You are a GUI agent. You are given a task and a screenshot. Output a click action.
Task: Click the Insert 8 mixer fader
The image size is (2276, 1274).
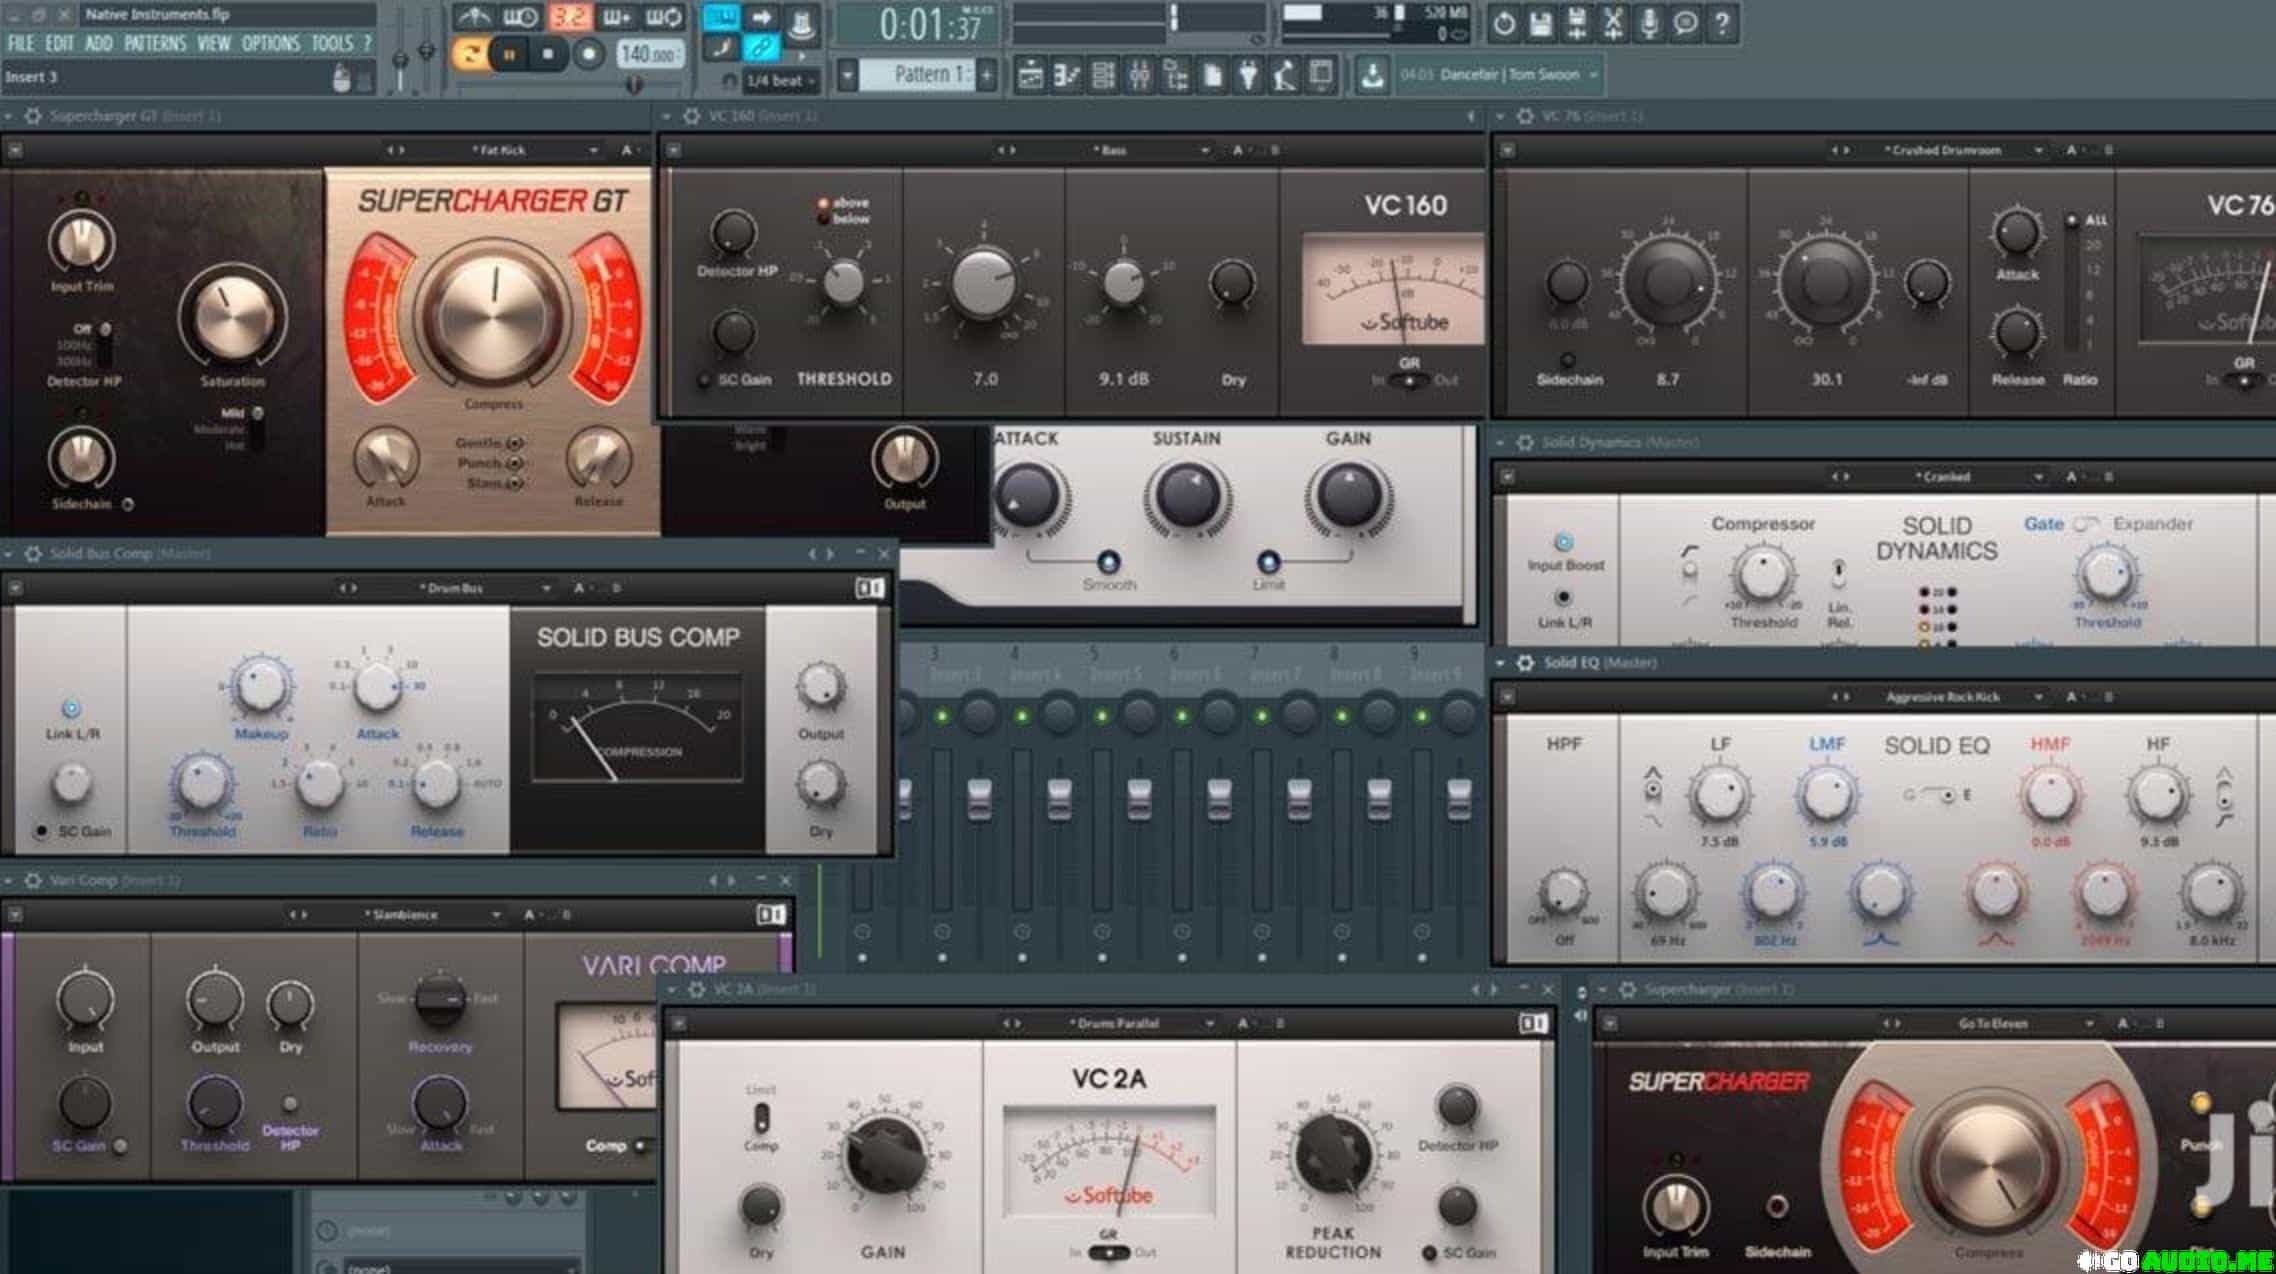click(x=1379, y=798)
